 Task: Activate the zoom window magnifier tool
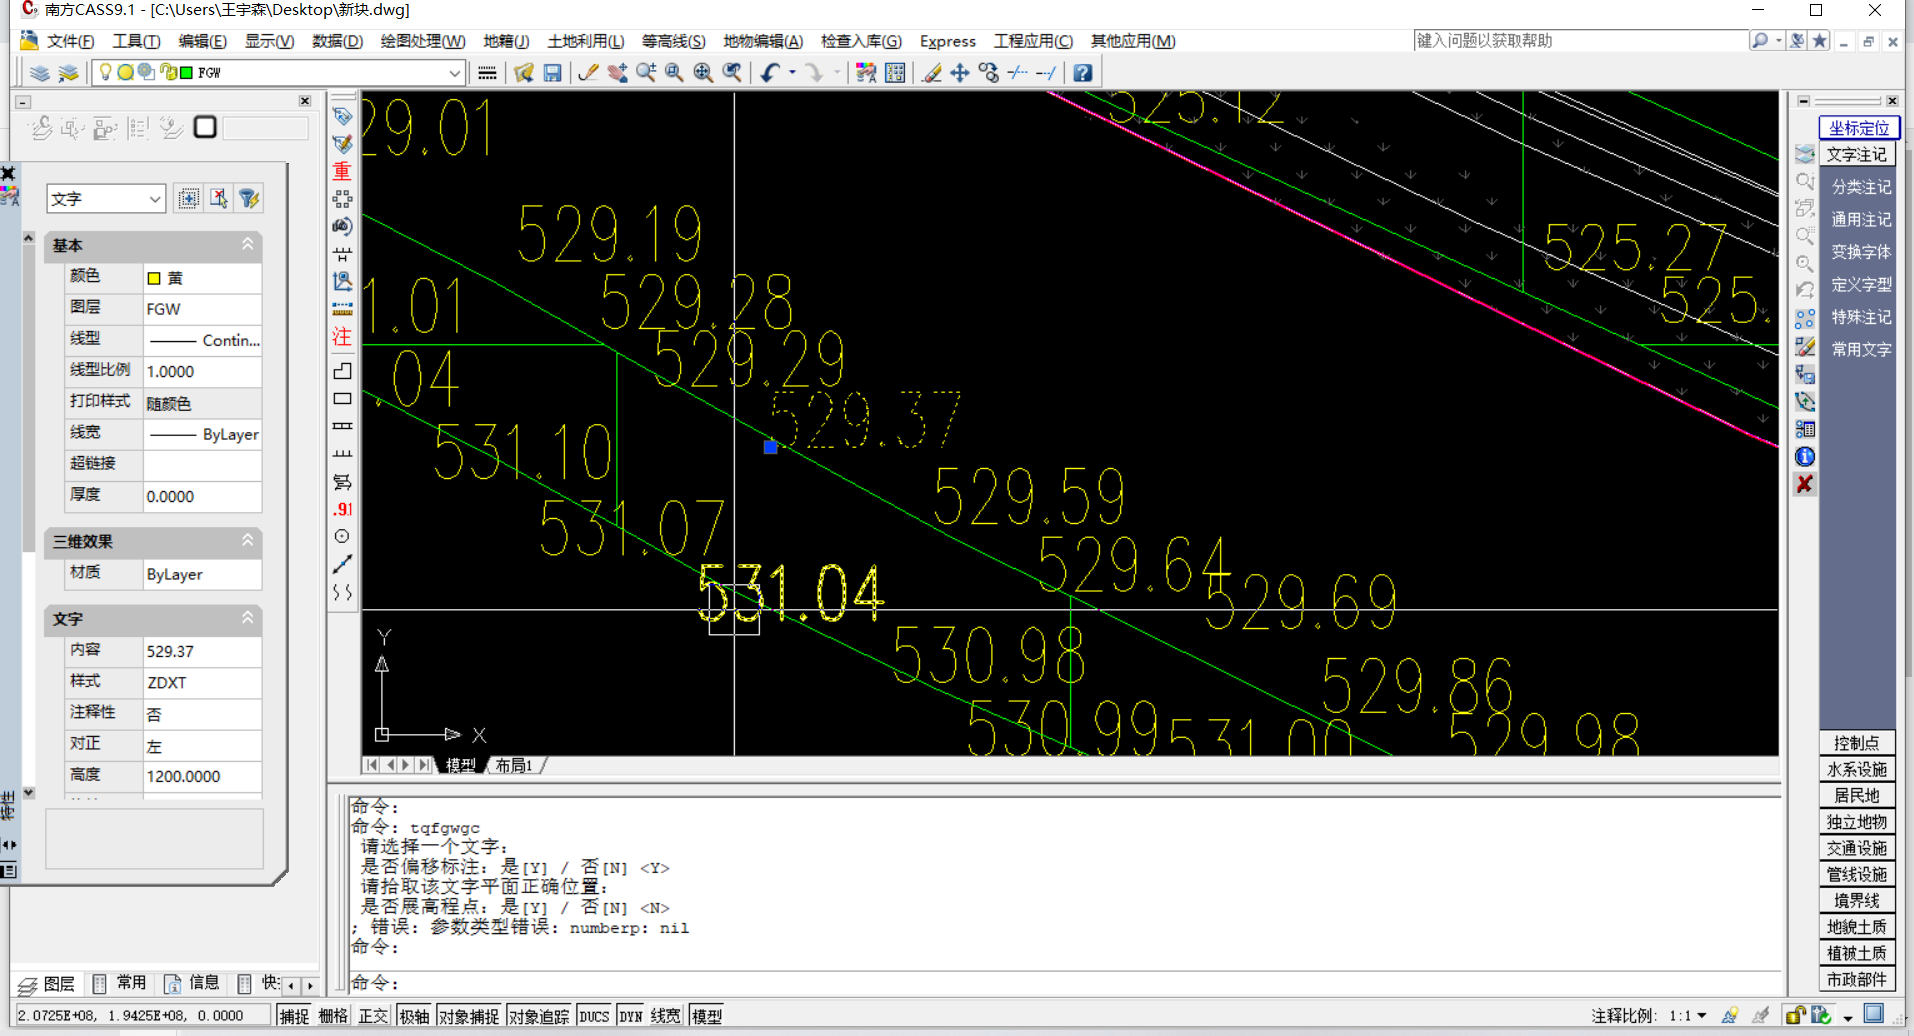[675, 73]
